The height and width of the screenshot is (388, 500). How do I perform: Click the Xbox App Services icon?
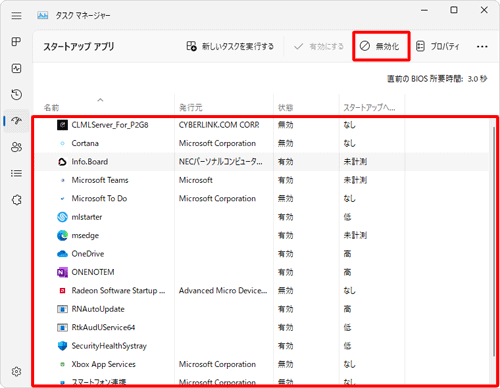(x=62, y=364)
